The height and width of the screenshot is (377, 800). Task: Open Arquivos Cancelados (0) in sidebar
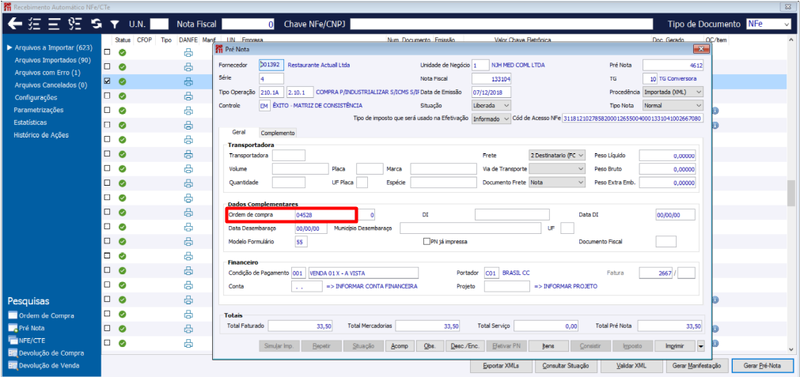51,85
